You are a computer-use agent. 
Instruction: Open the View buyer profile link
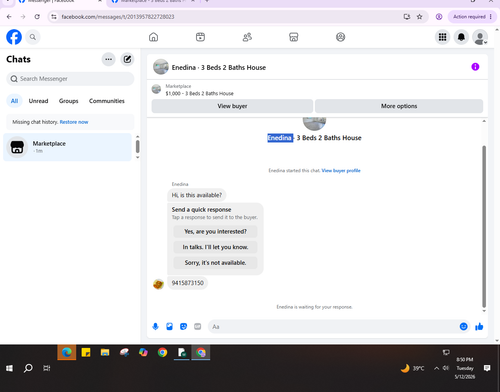(x=341, y=171)
